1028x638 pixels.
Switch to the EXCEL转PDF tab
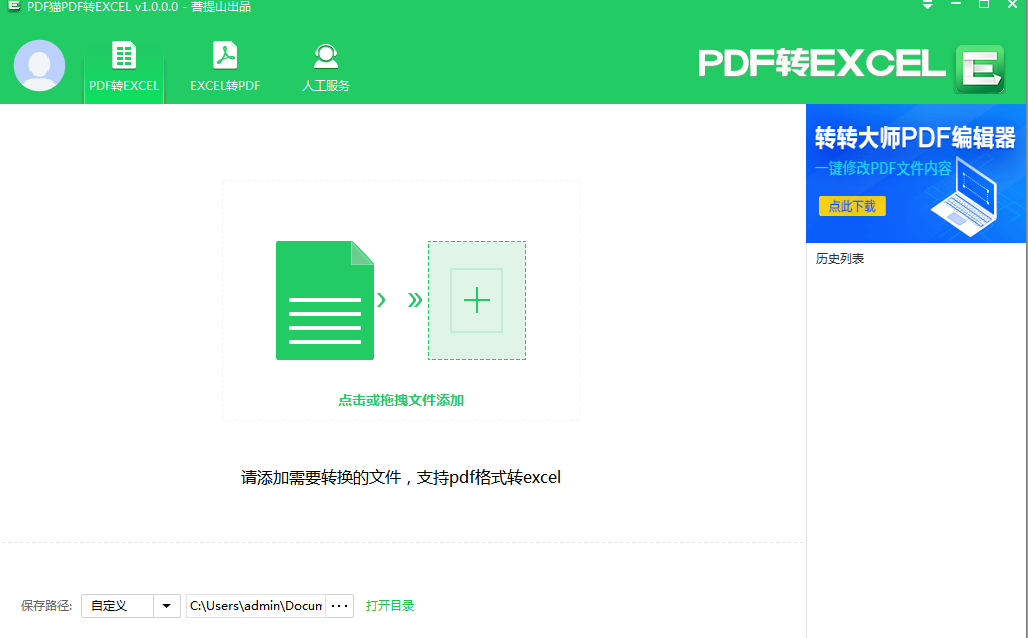pyautogui.click(x=225, y=67)
